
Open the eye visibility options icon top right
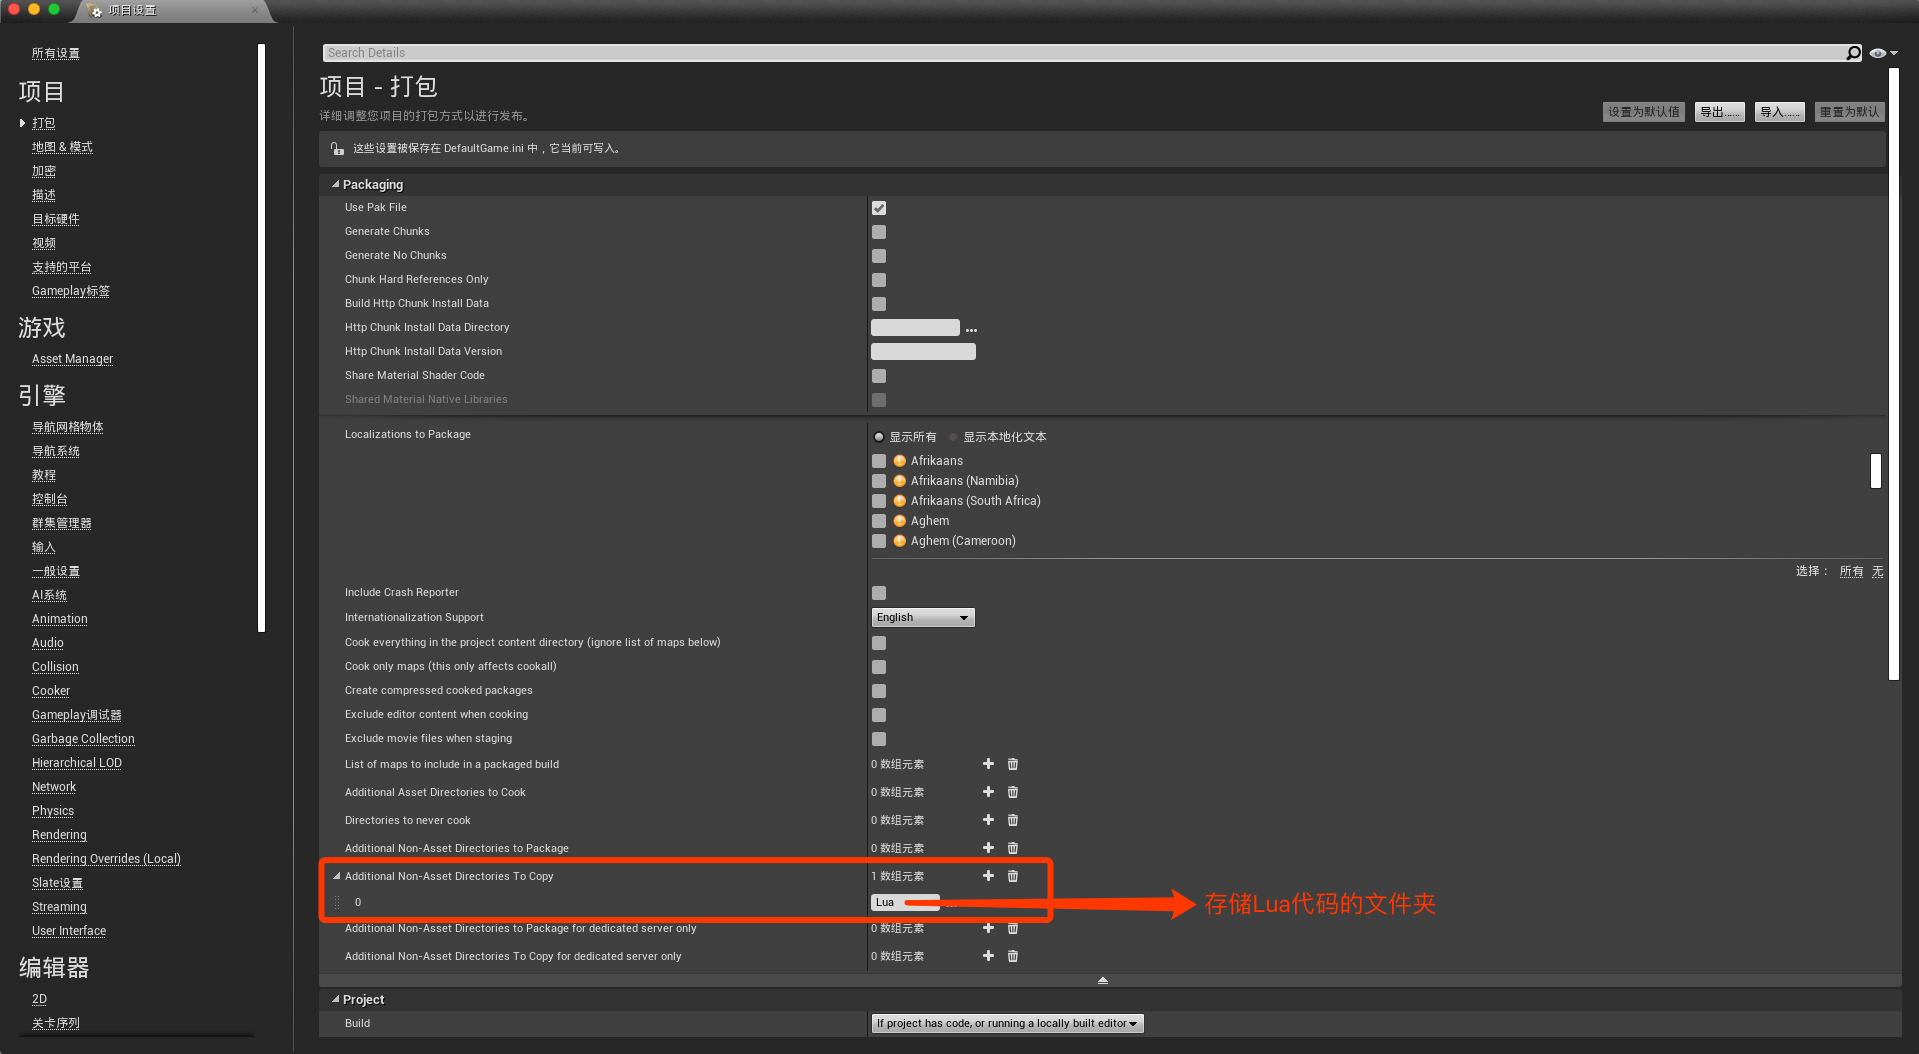pos(1877,52)
